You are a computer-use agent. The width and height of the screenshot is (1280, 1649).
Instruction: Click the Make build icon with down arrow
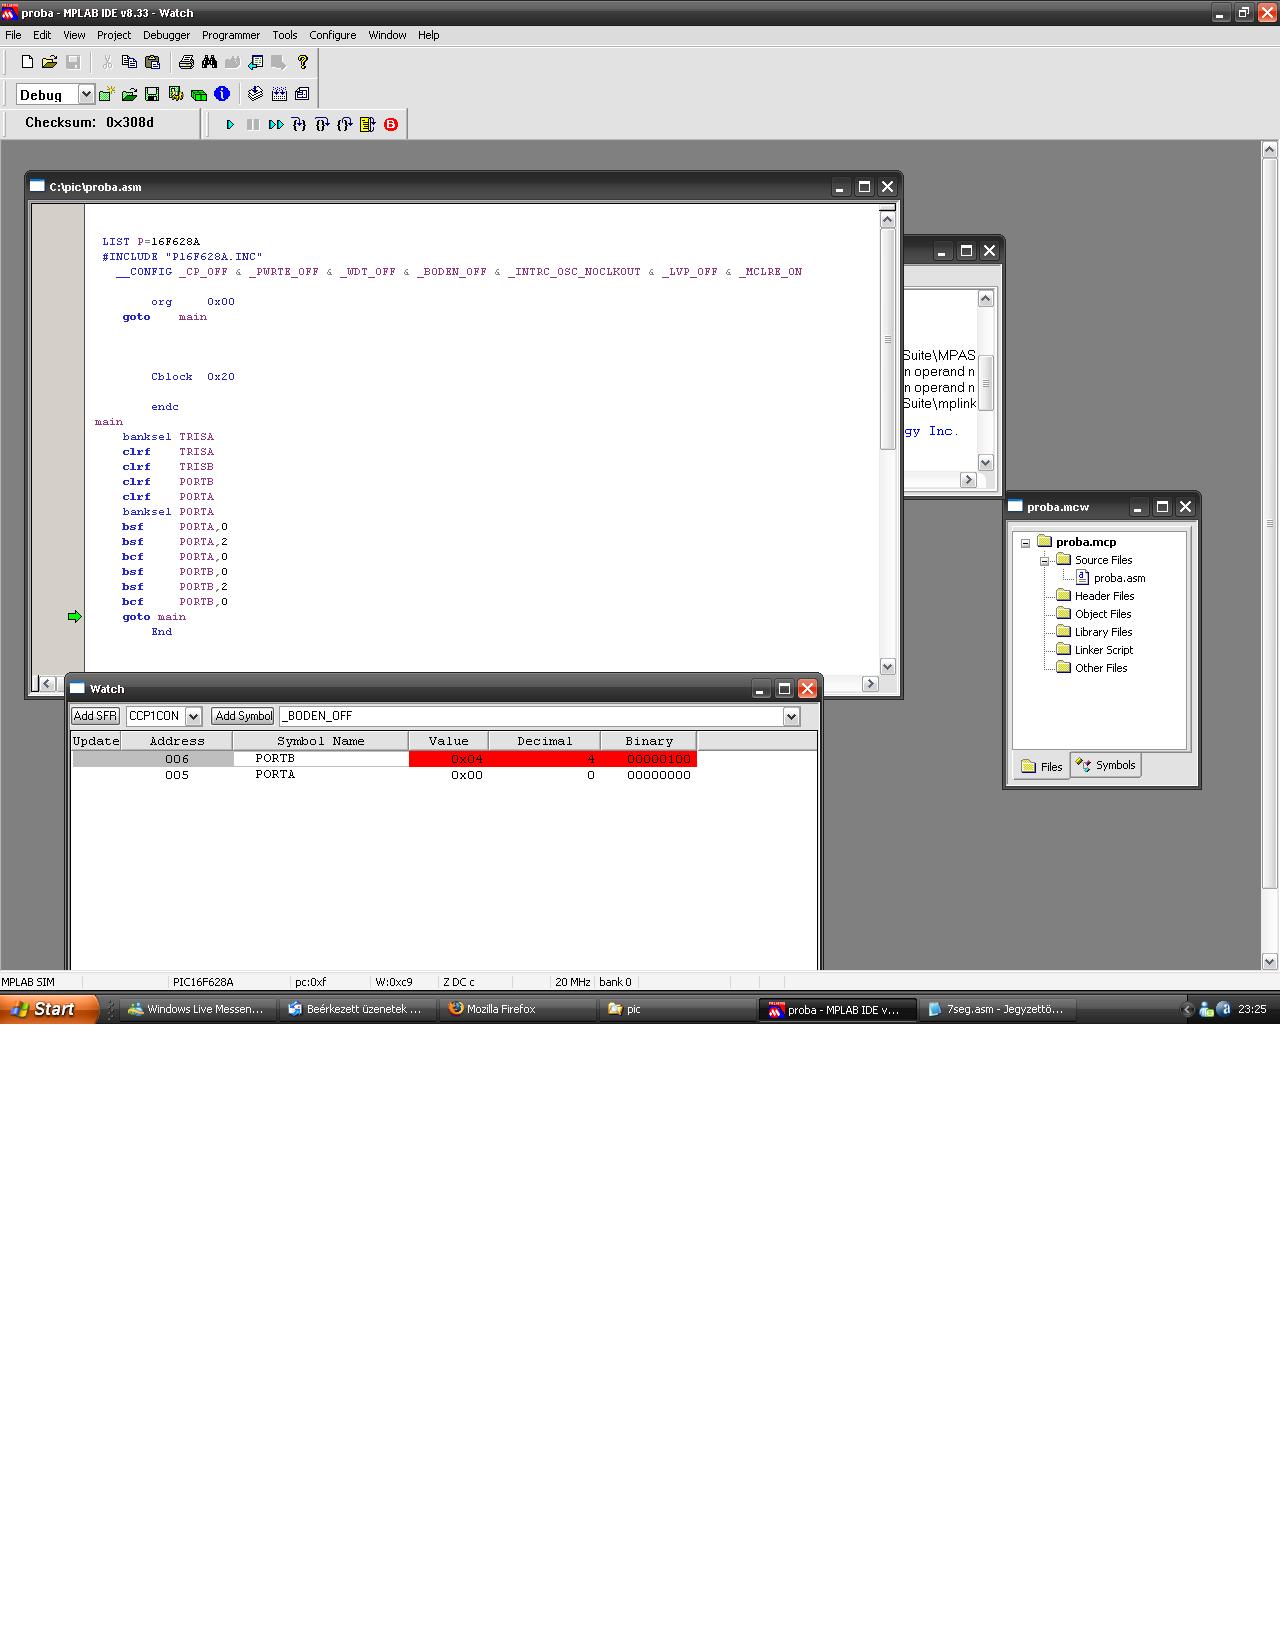pos(256,94)
